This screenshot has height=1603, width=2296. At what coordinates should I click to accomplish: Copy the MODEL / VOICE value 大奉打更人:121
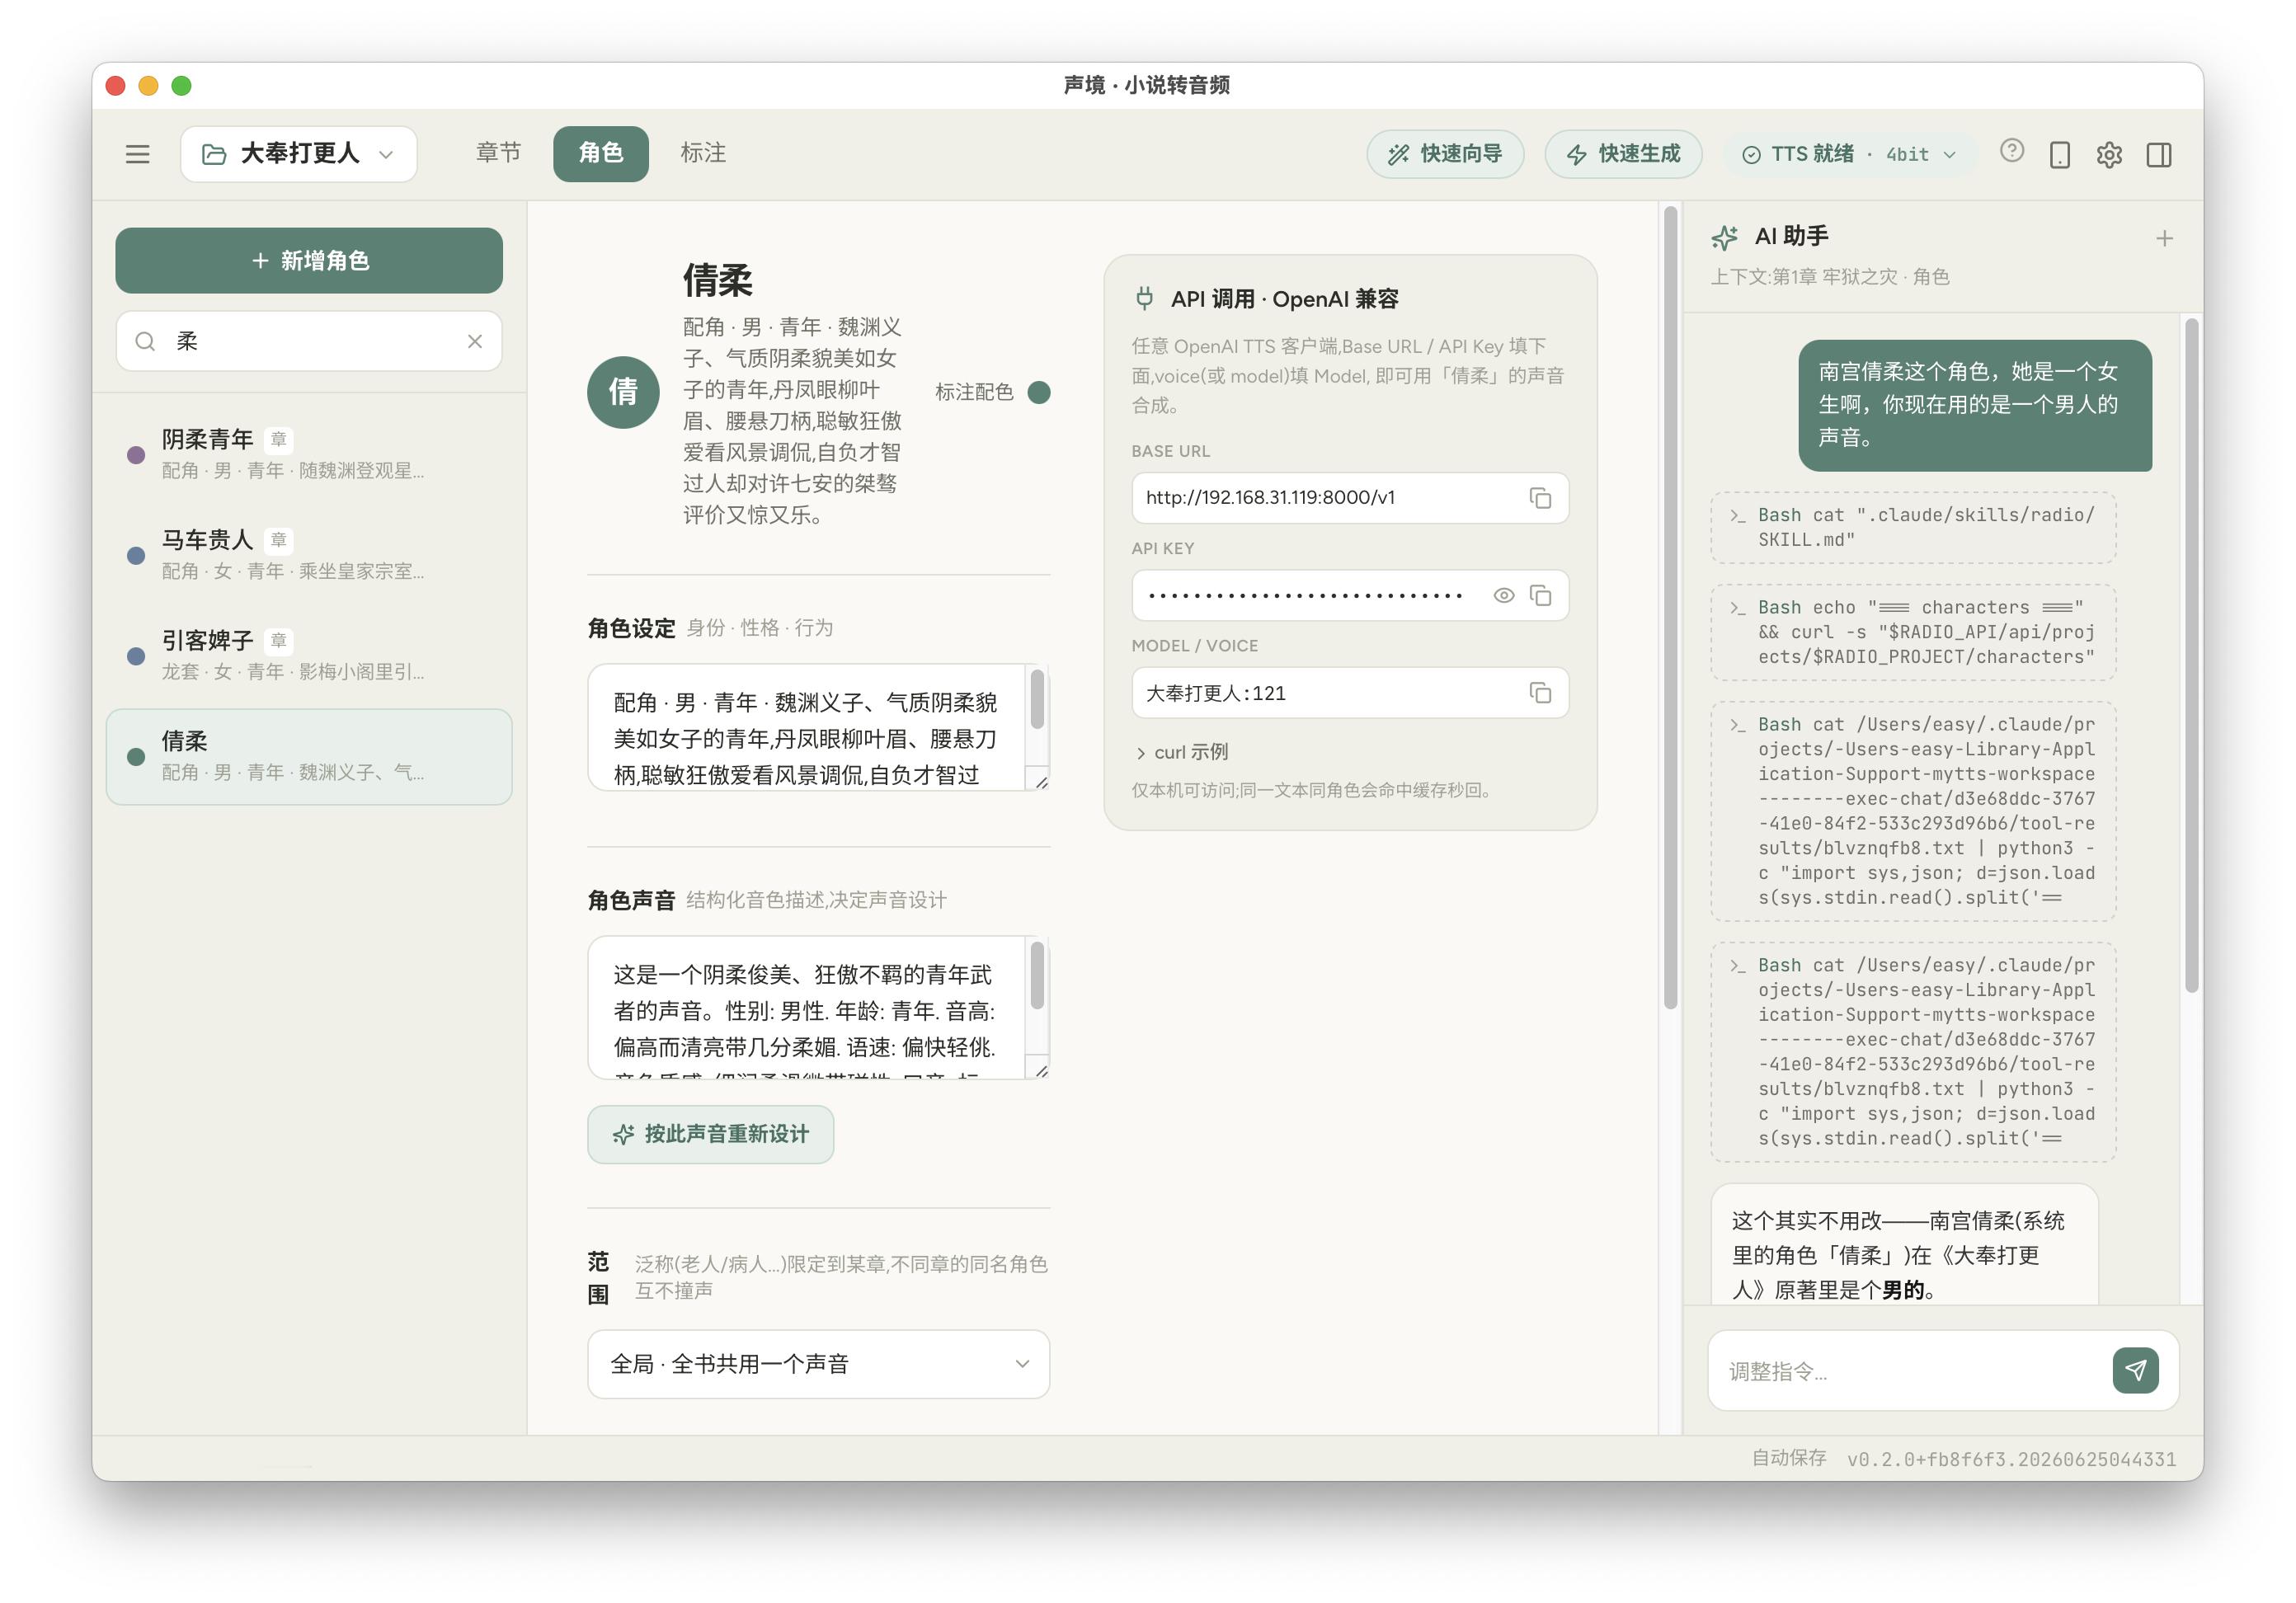[1540, 693]
